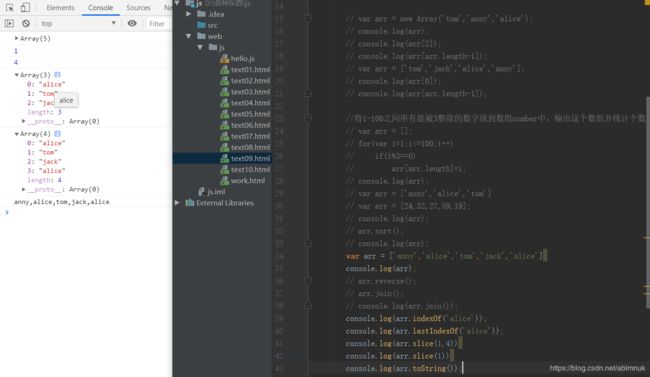Collapse the Array(4) console entry
This screenshot has width=650, height=377.
[x=17, y=134]
